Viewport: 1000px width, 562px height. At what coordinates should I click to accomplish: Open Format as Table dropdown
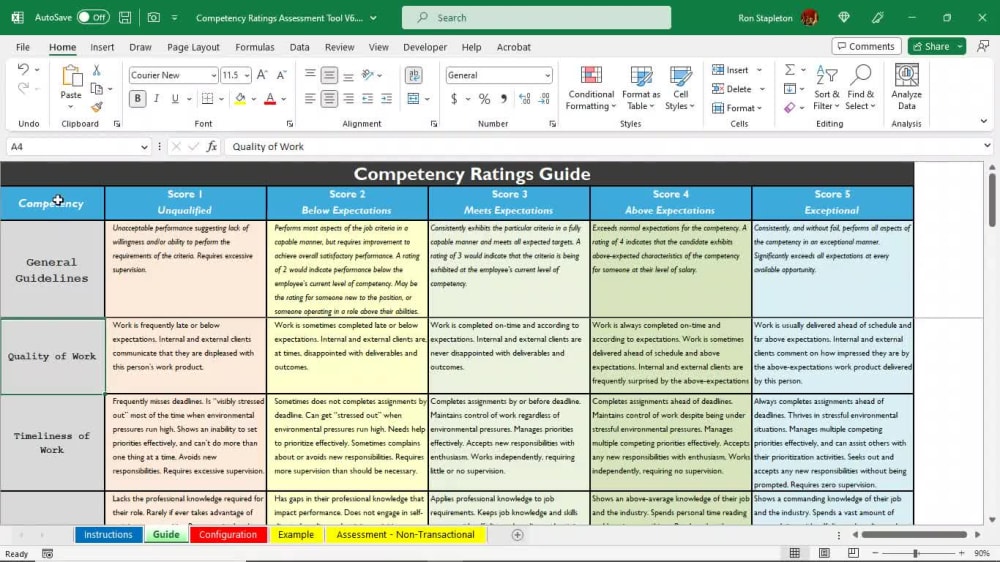pyautogui.click(x=641, y=88)
